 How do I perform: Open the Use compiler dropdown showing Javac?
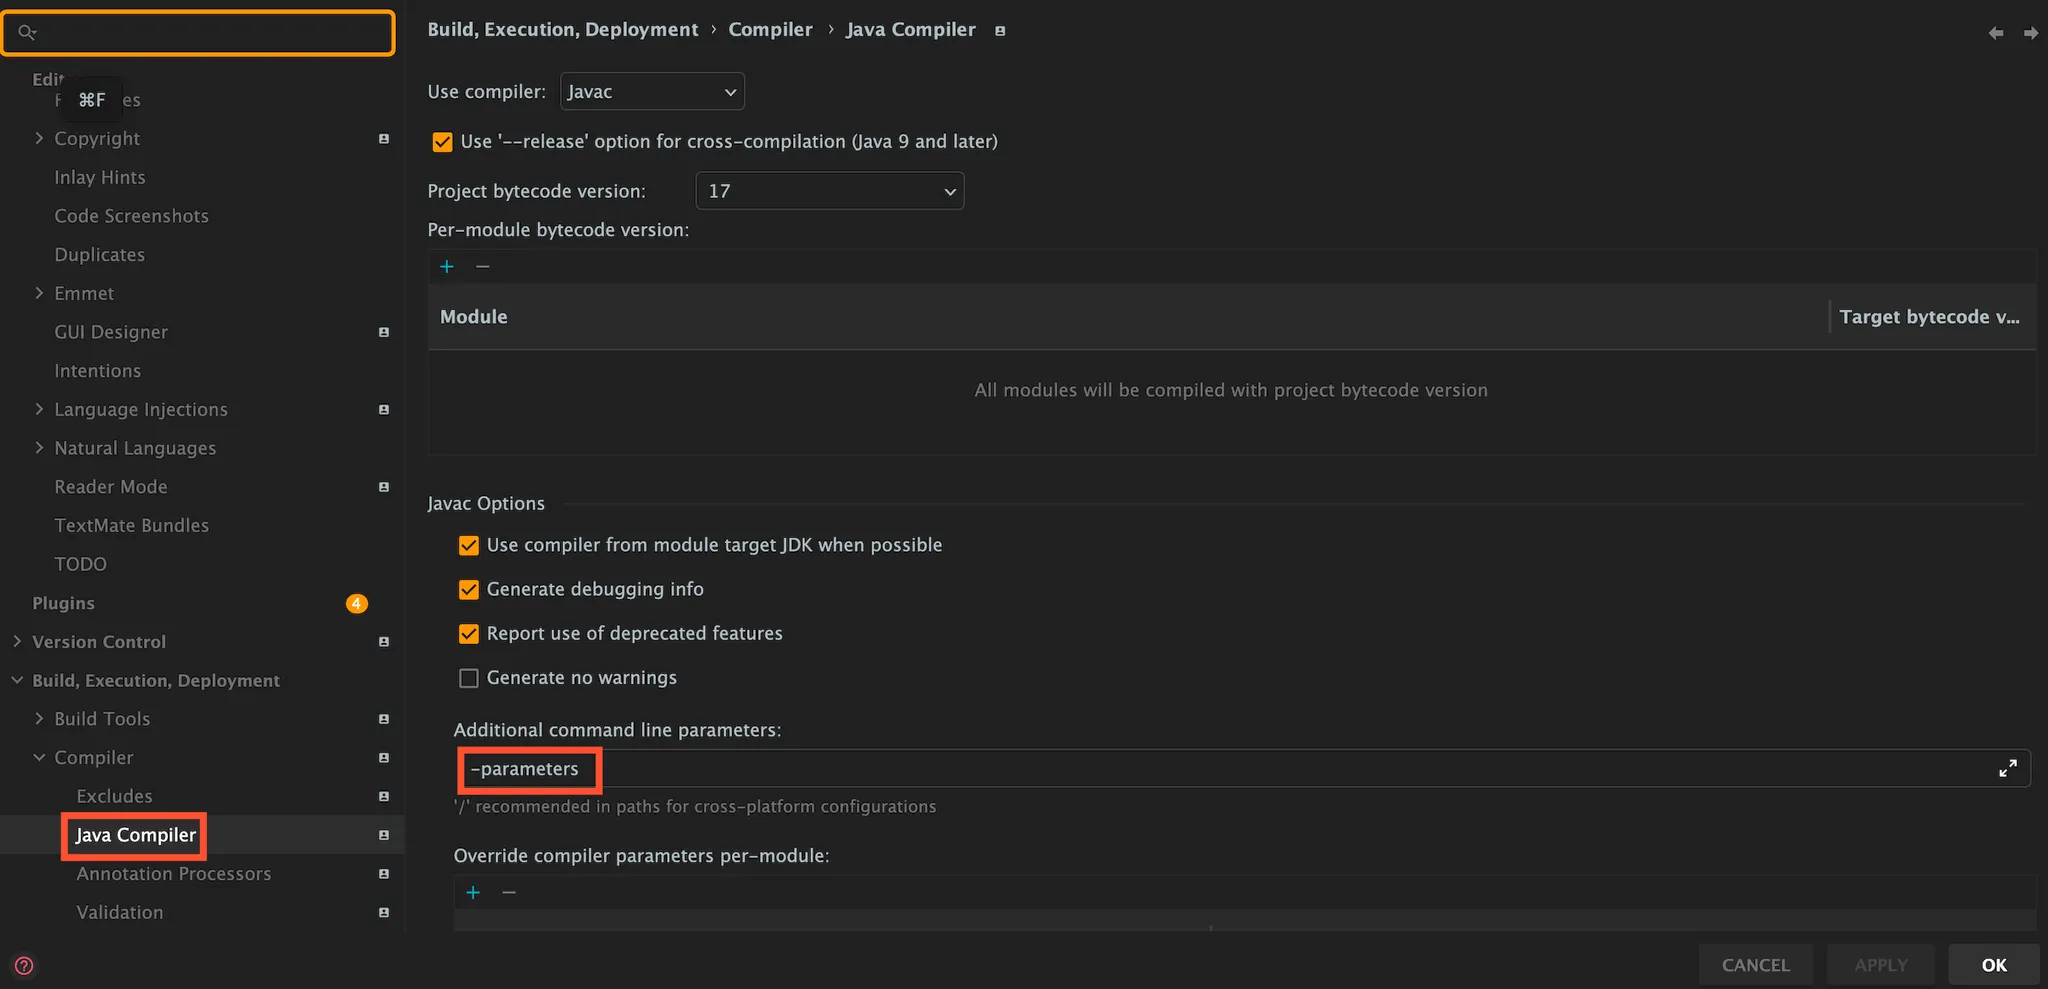click(652, 91)
